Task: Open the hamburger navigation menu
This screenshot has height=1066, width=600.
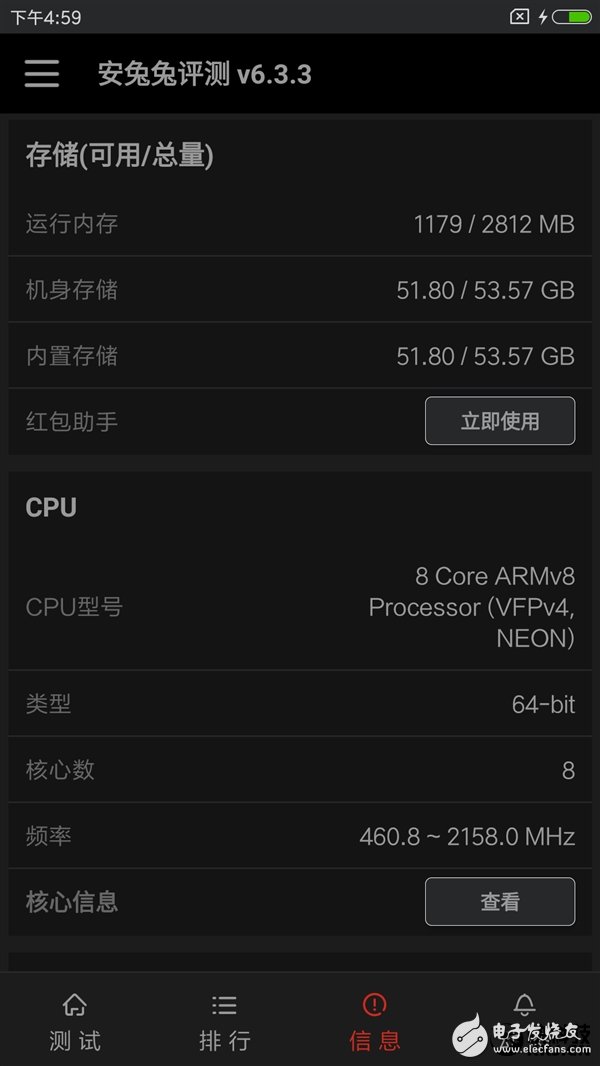Action: coord(41,73)
